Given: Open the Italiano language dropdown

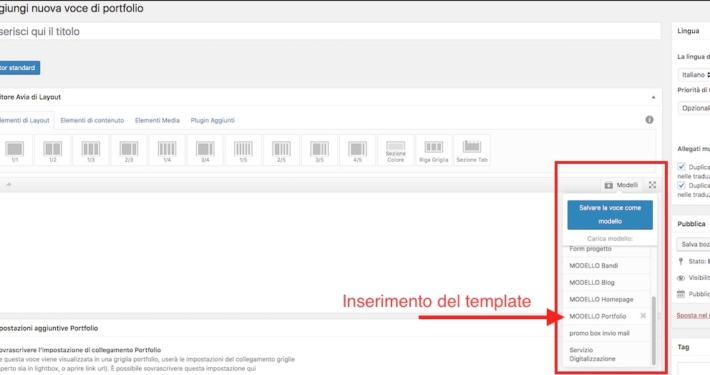Looking at the screenshot, I should tap(694, 75).
